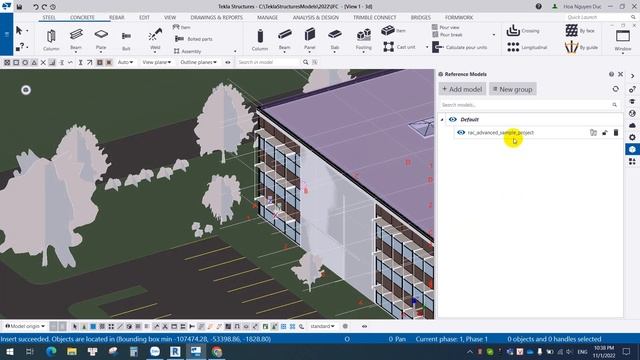Click the Assembly command
The image size is (640, 360).
(x=187, y=51)
